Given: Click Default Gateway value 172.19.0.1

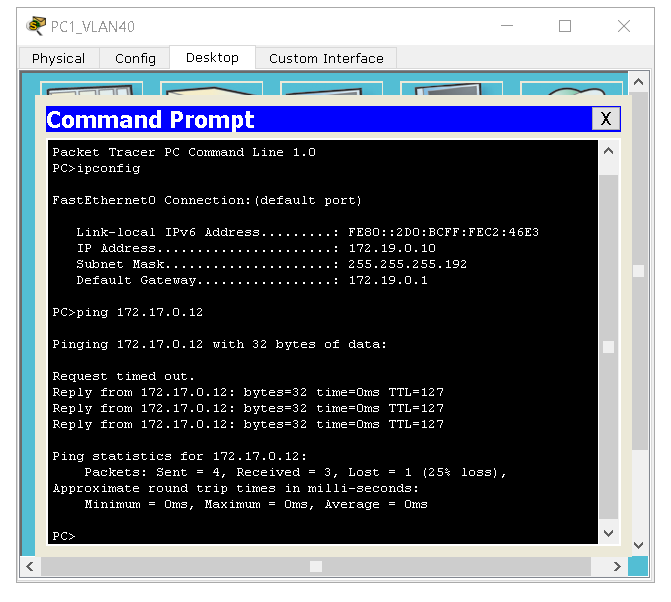Looking at the screenshot, I should [388, 280].
